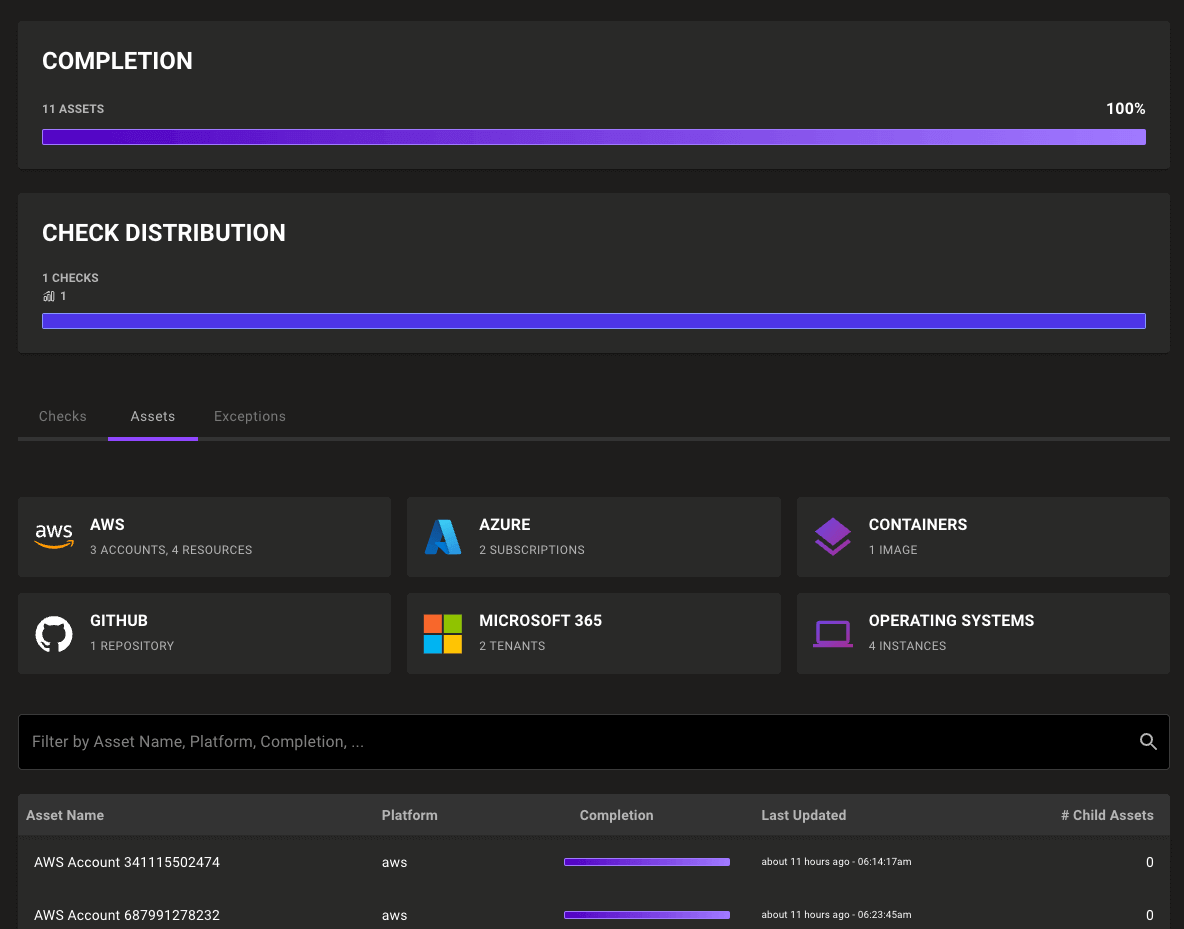Select the Azure subscriptions icon

tap(443, 535)
